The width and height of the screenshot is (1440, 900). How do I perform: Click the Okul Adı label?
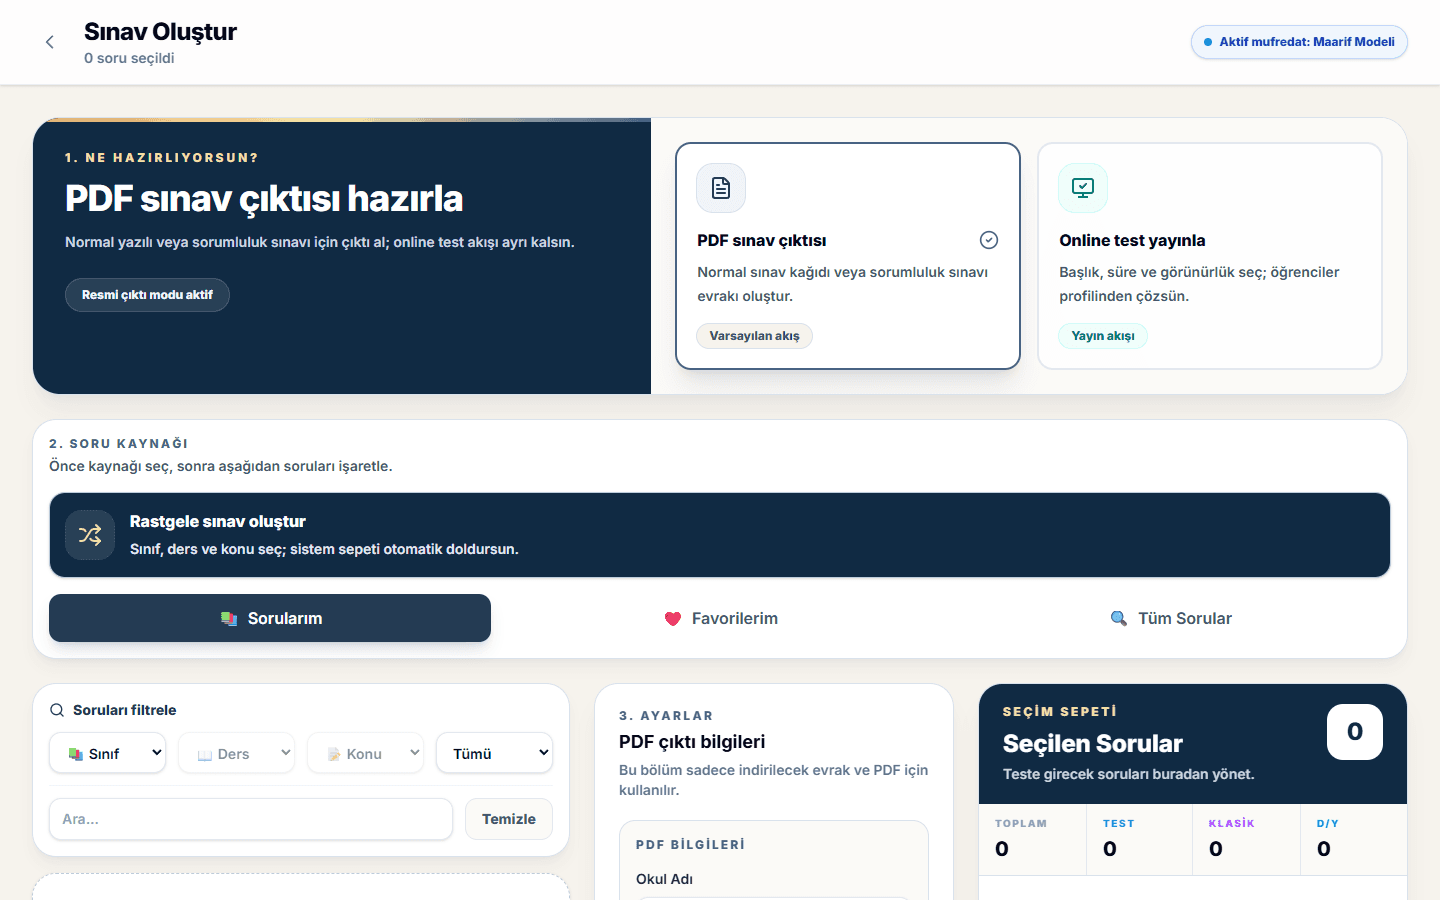click(664, 879)
